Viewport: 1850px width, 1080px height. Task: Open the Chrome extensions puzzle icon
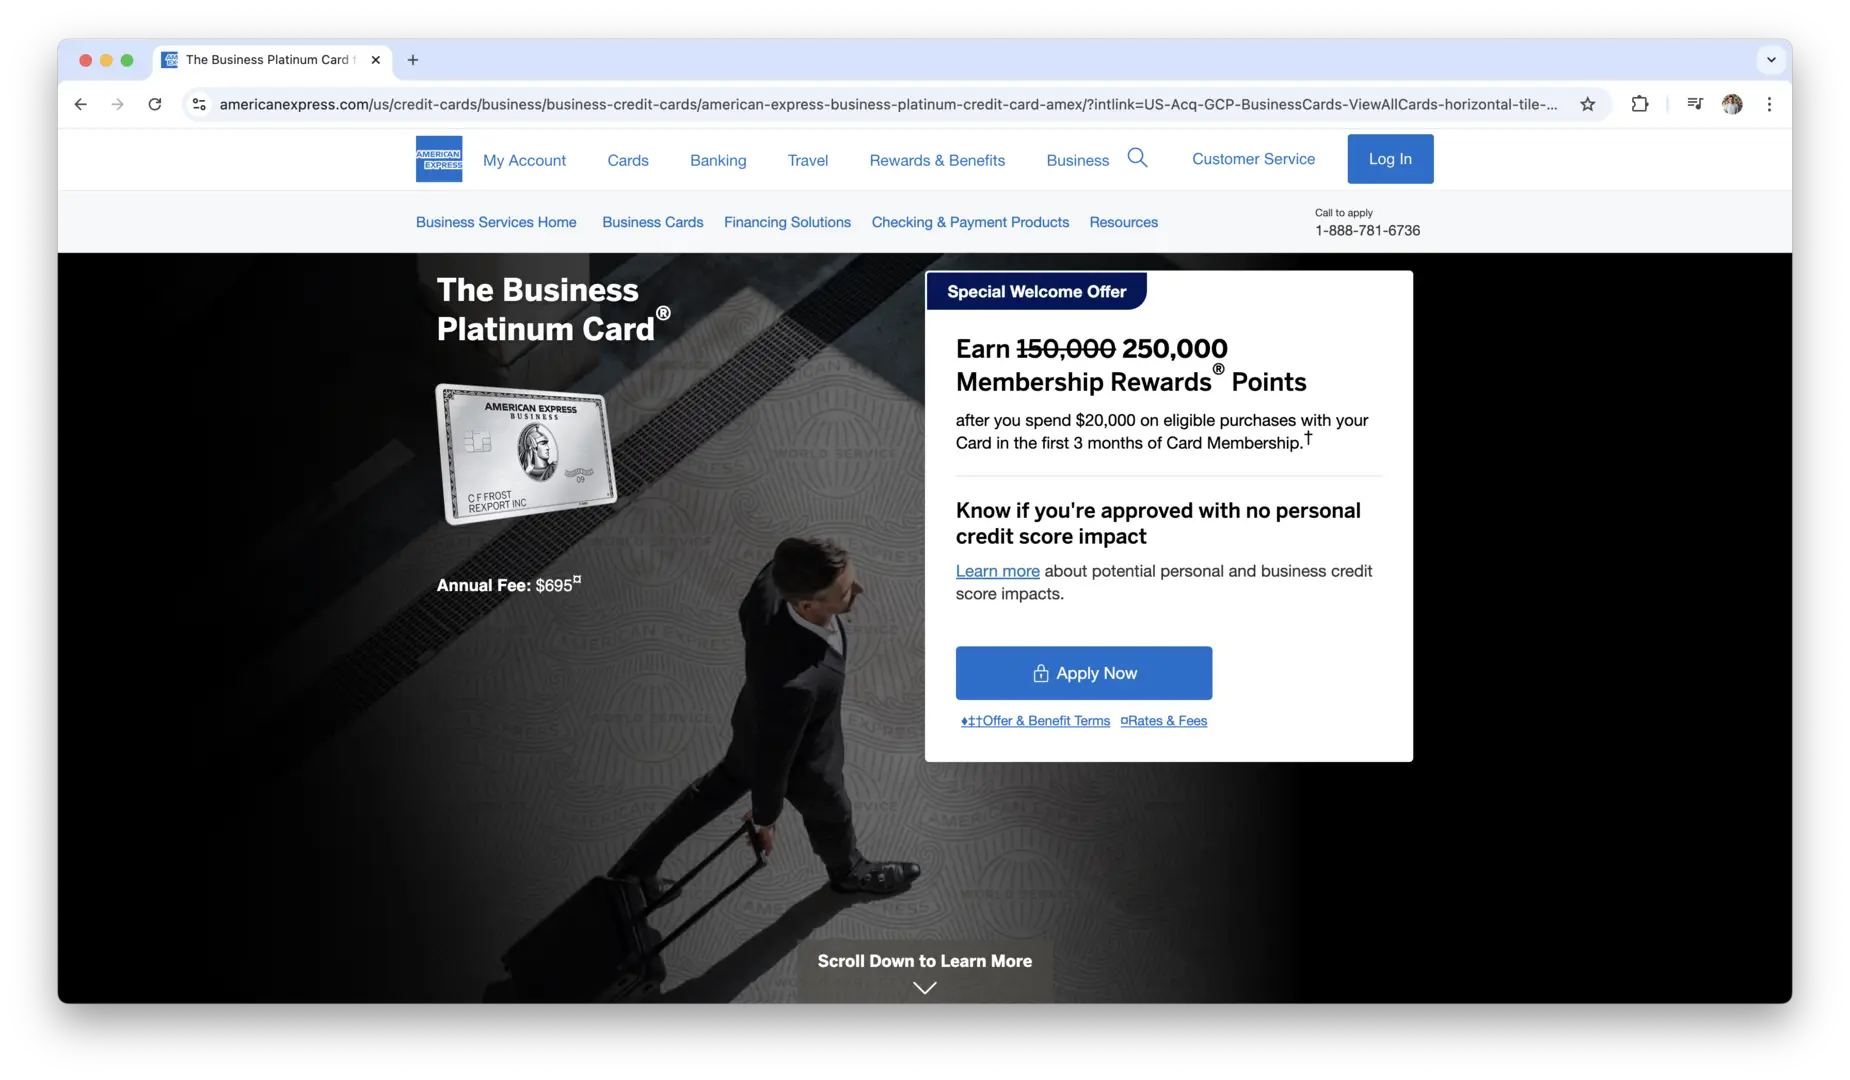coord(1639,104)
